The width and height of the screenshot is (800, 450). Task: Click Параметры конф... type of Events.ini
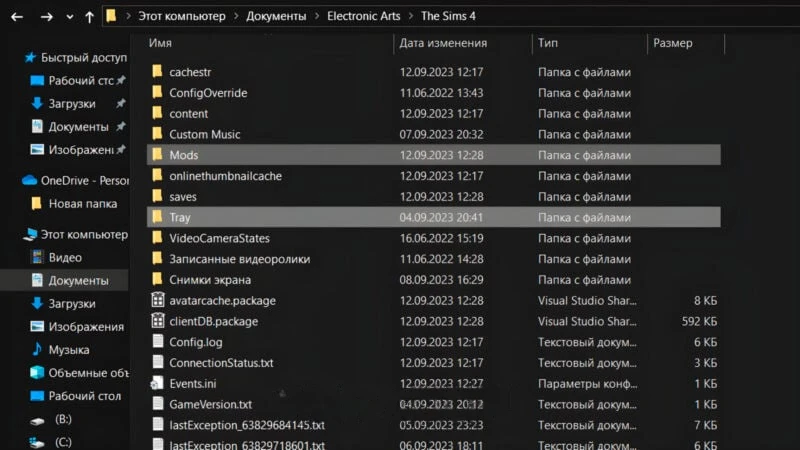tap(587, 384)
